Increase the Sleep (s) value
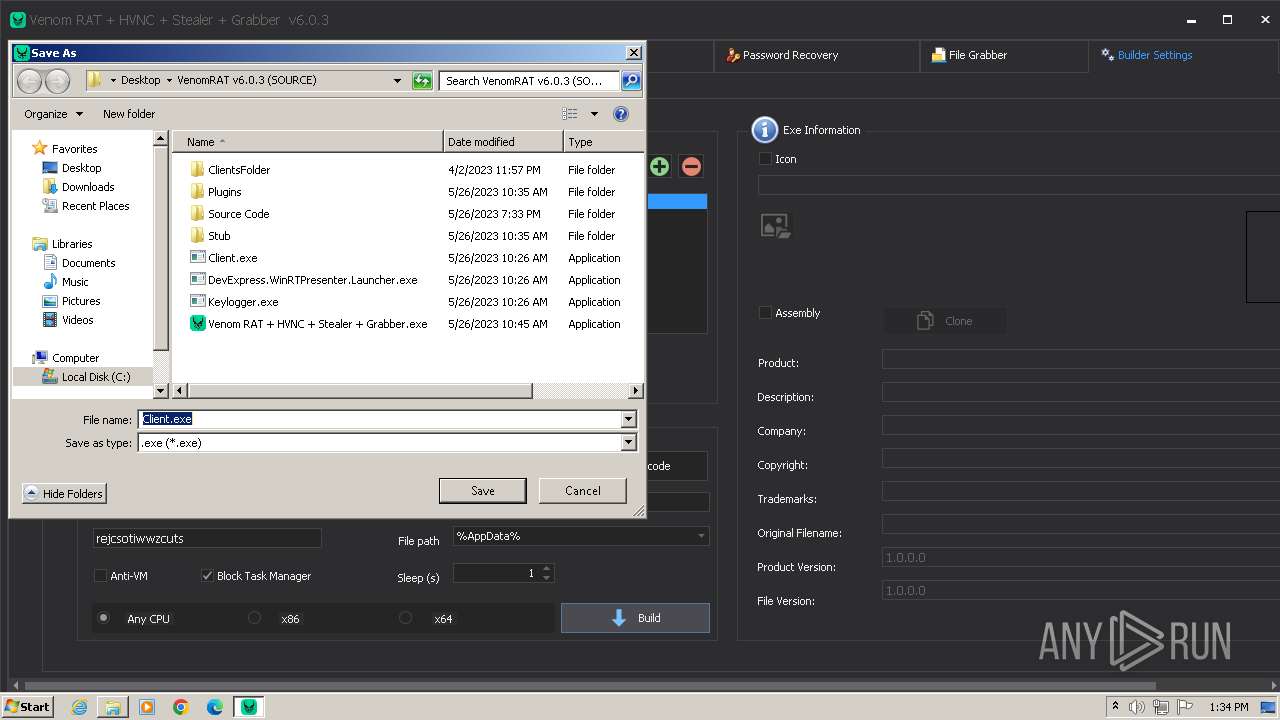 click(546, 569)
